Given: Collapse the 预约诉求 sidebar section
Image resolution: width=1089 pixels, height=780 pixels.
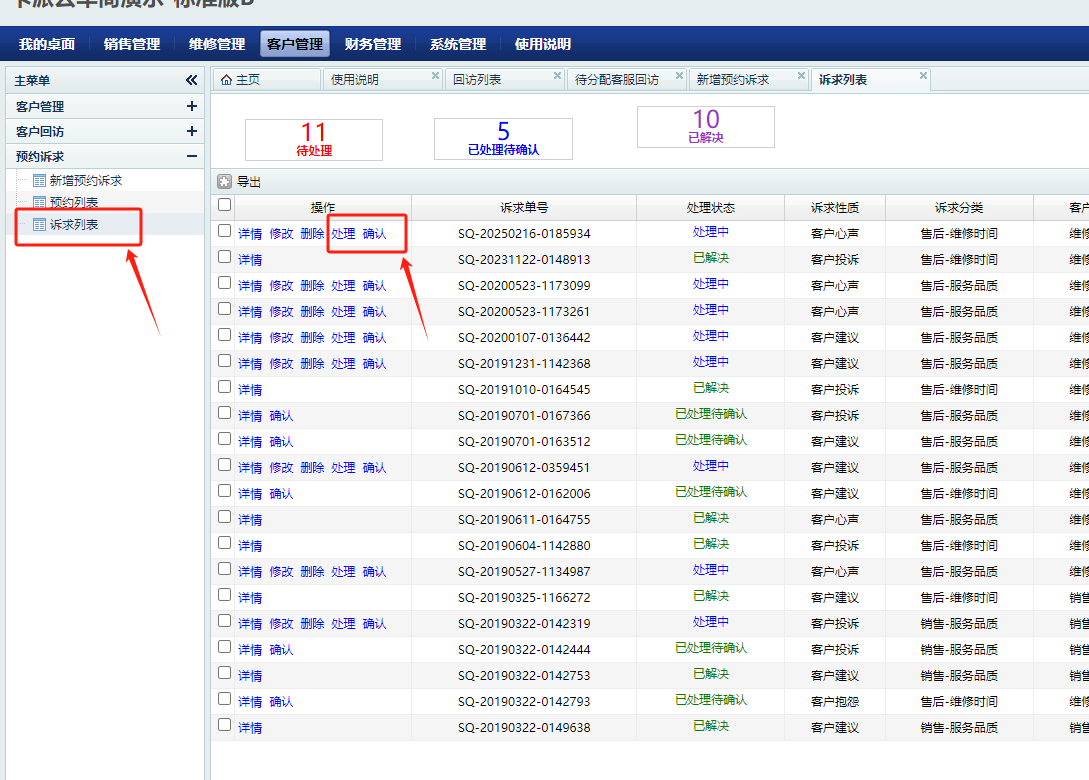Looking at the screenshot, I should [192, 156].
